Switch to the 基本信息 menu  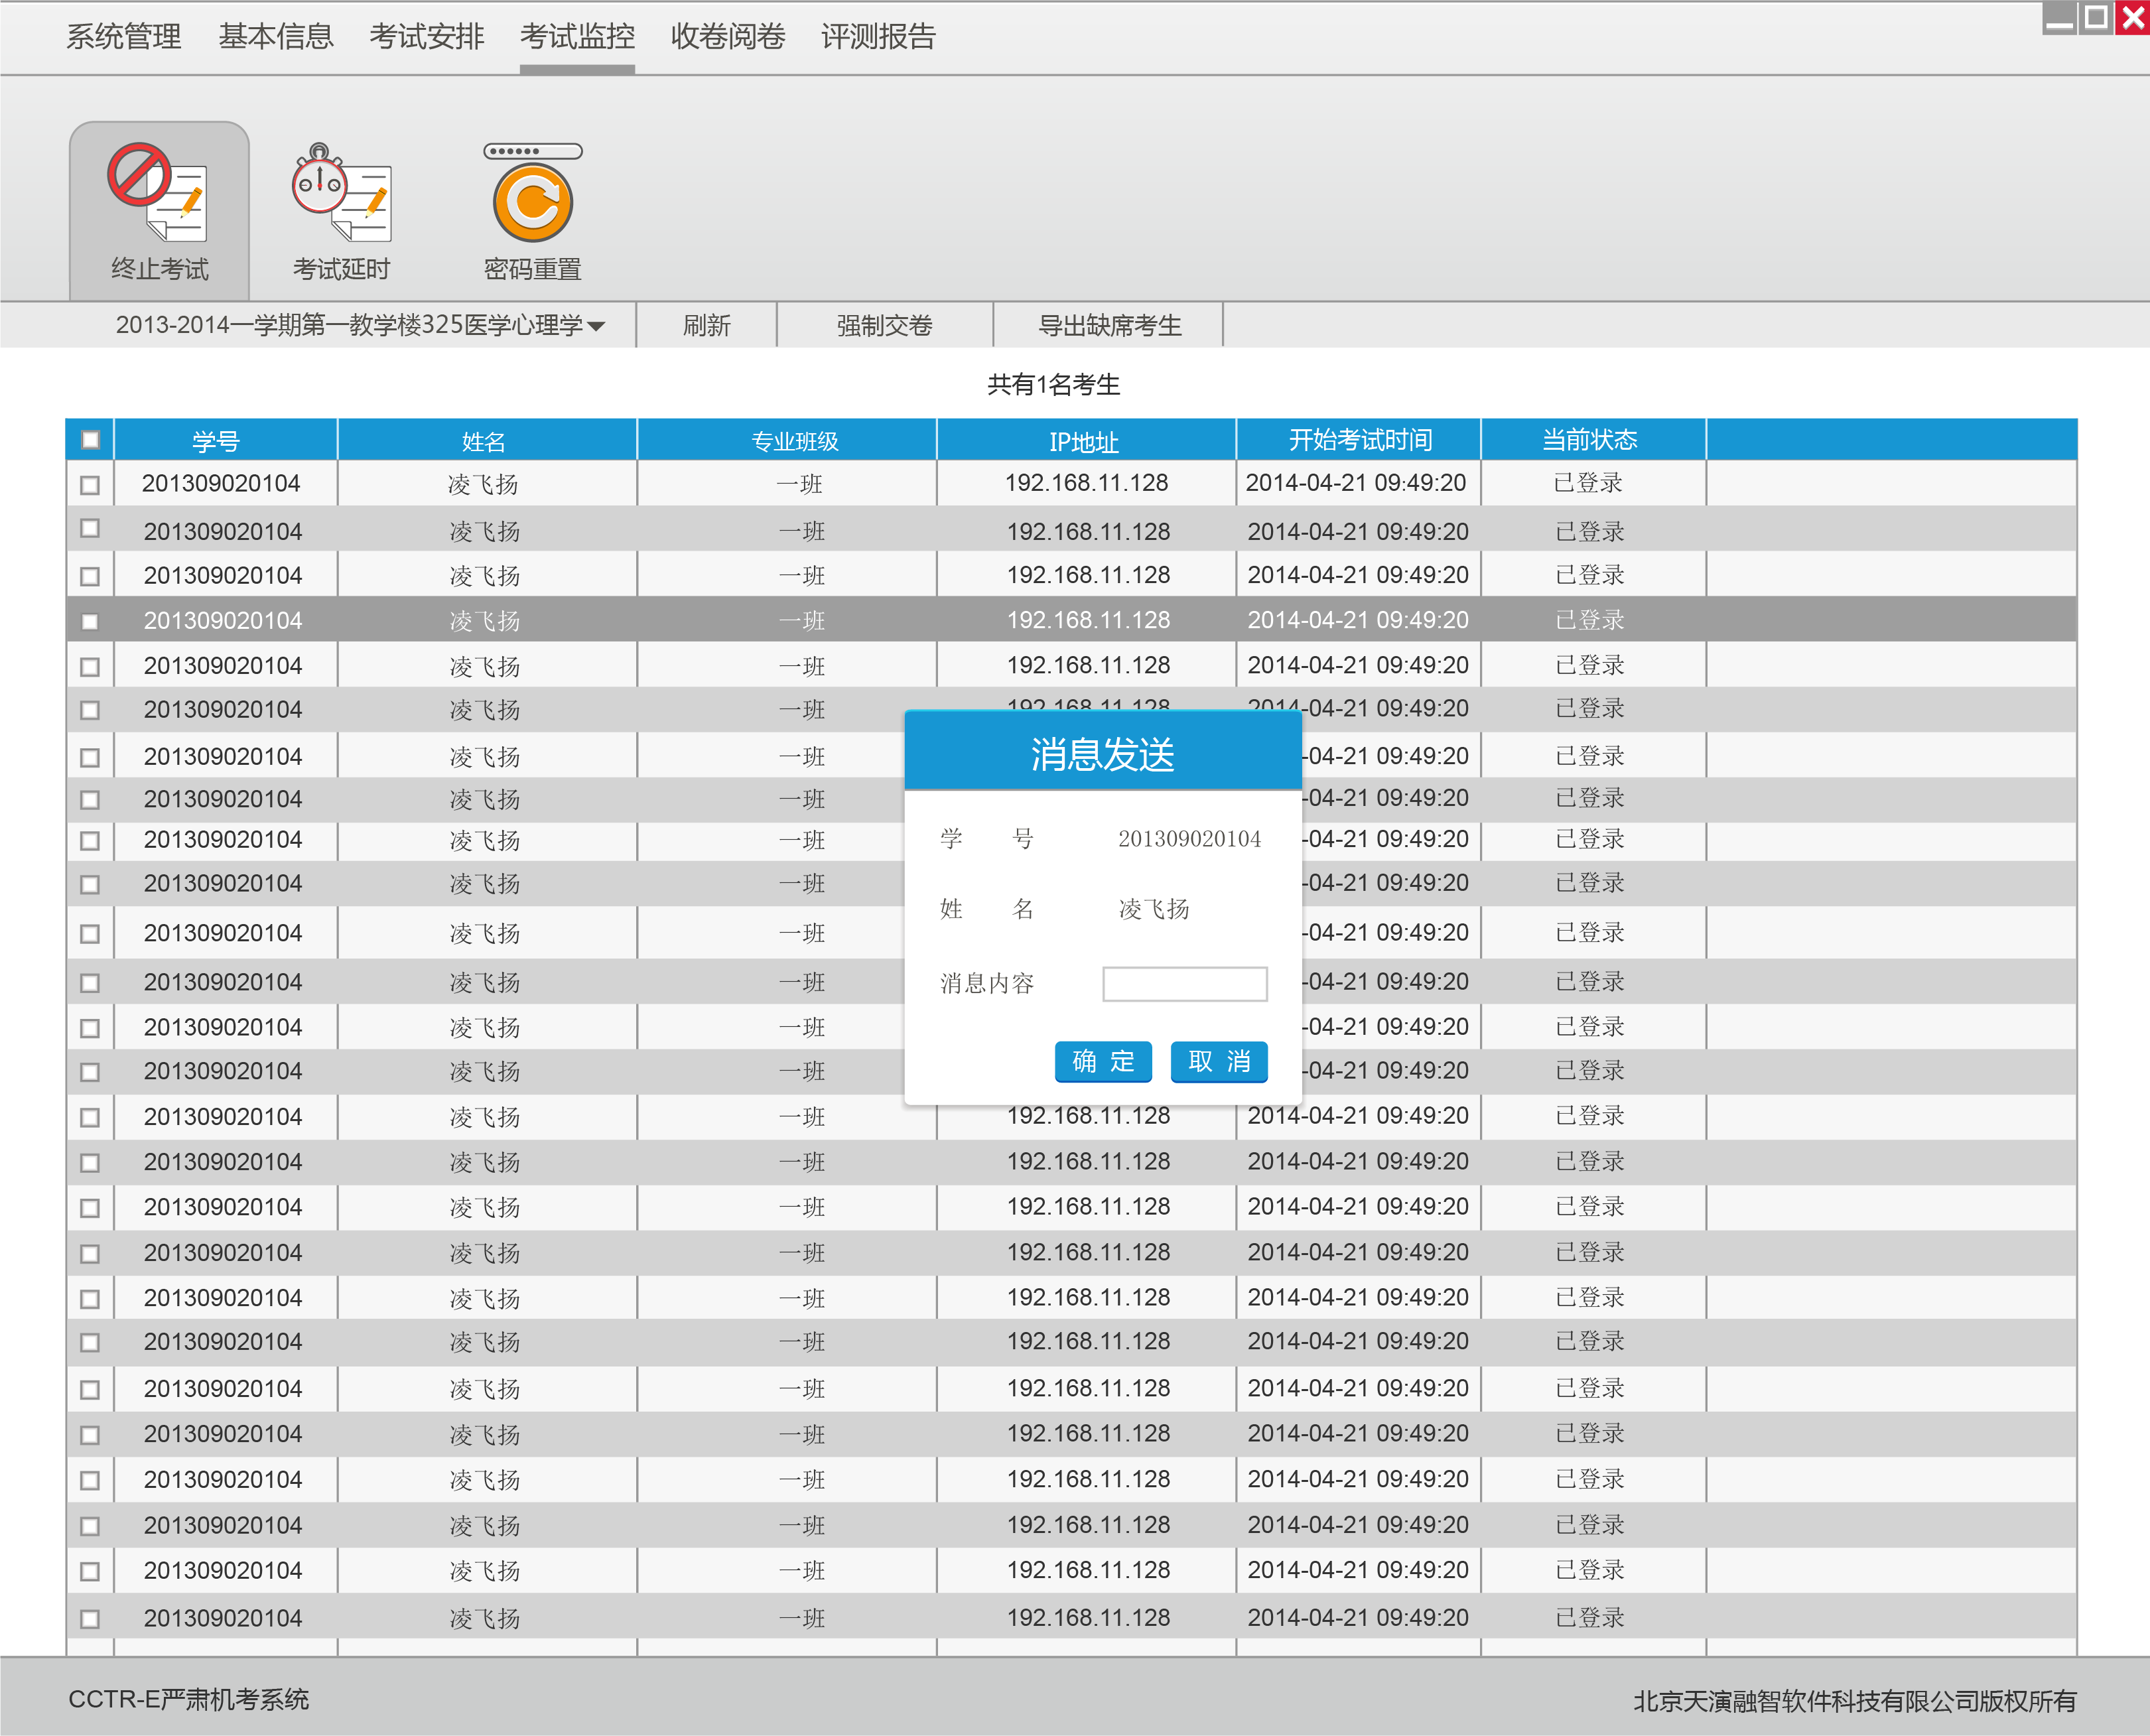pyautogui.click(x=275, y=37)
